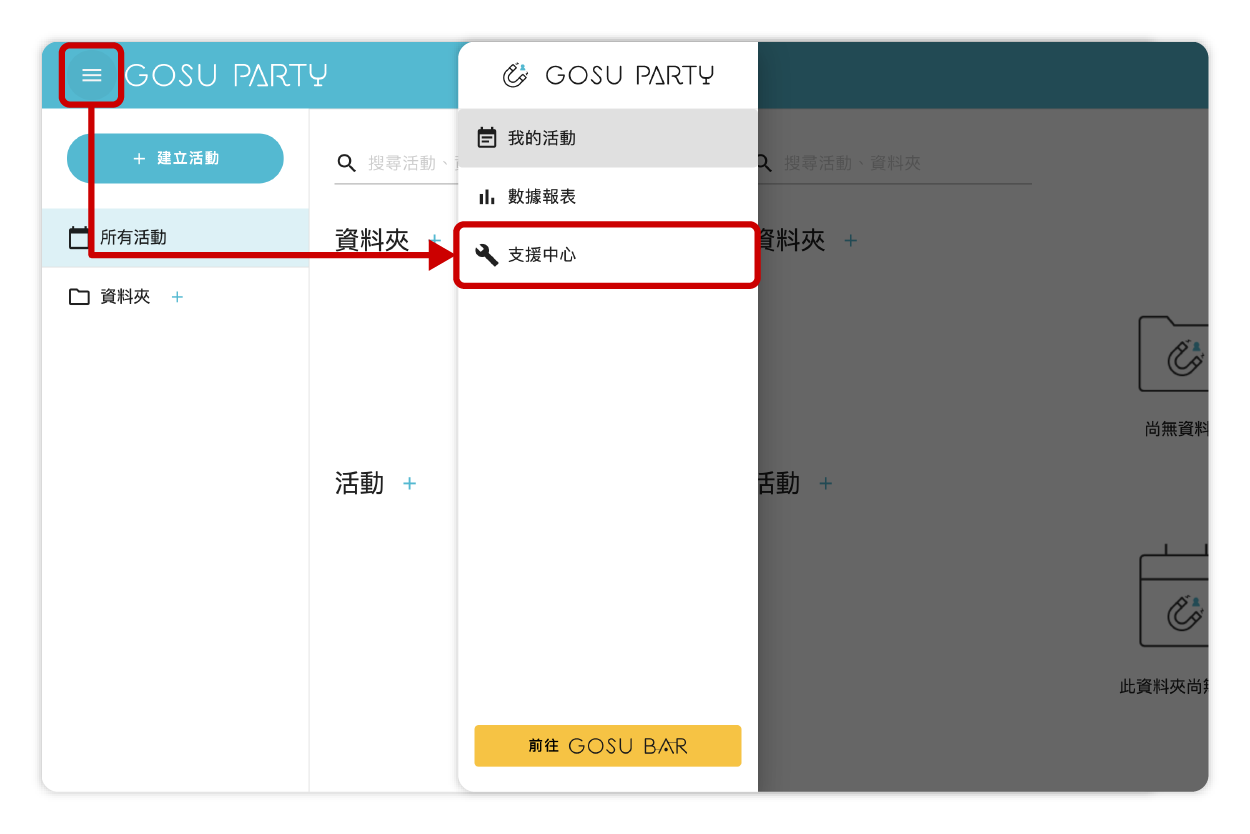Click plus next to left 活動 heading
Image resolution: width=1250 pixels, height=834 pixels.
coord(409,484)
